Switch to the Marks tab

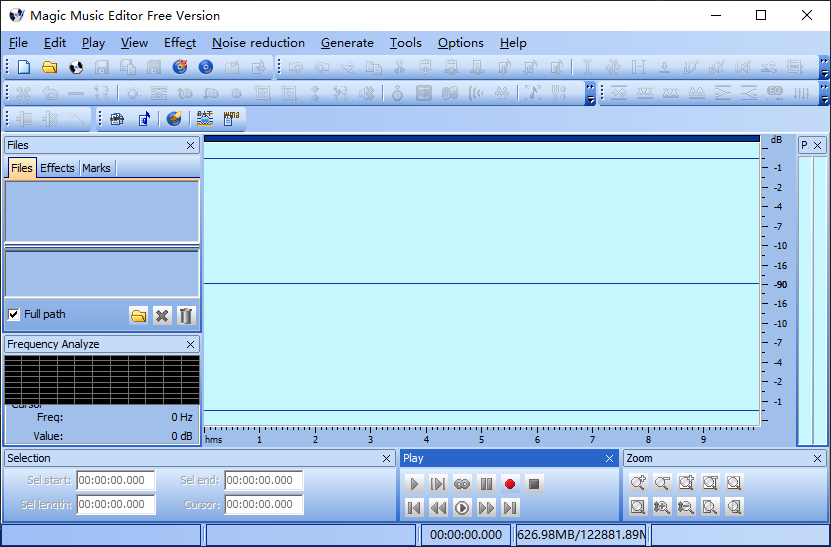96,168
